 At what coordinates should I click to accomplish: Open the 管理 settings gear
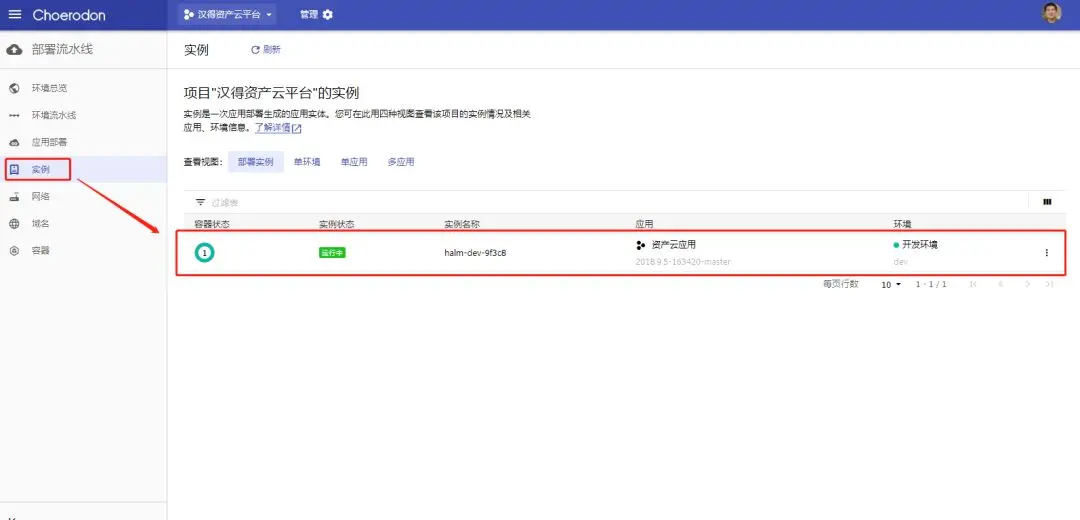tap(327, 14)
